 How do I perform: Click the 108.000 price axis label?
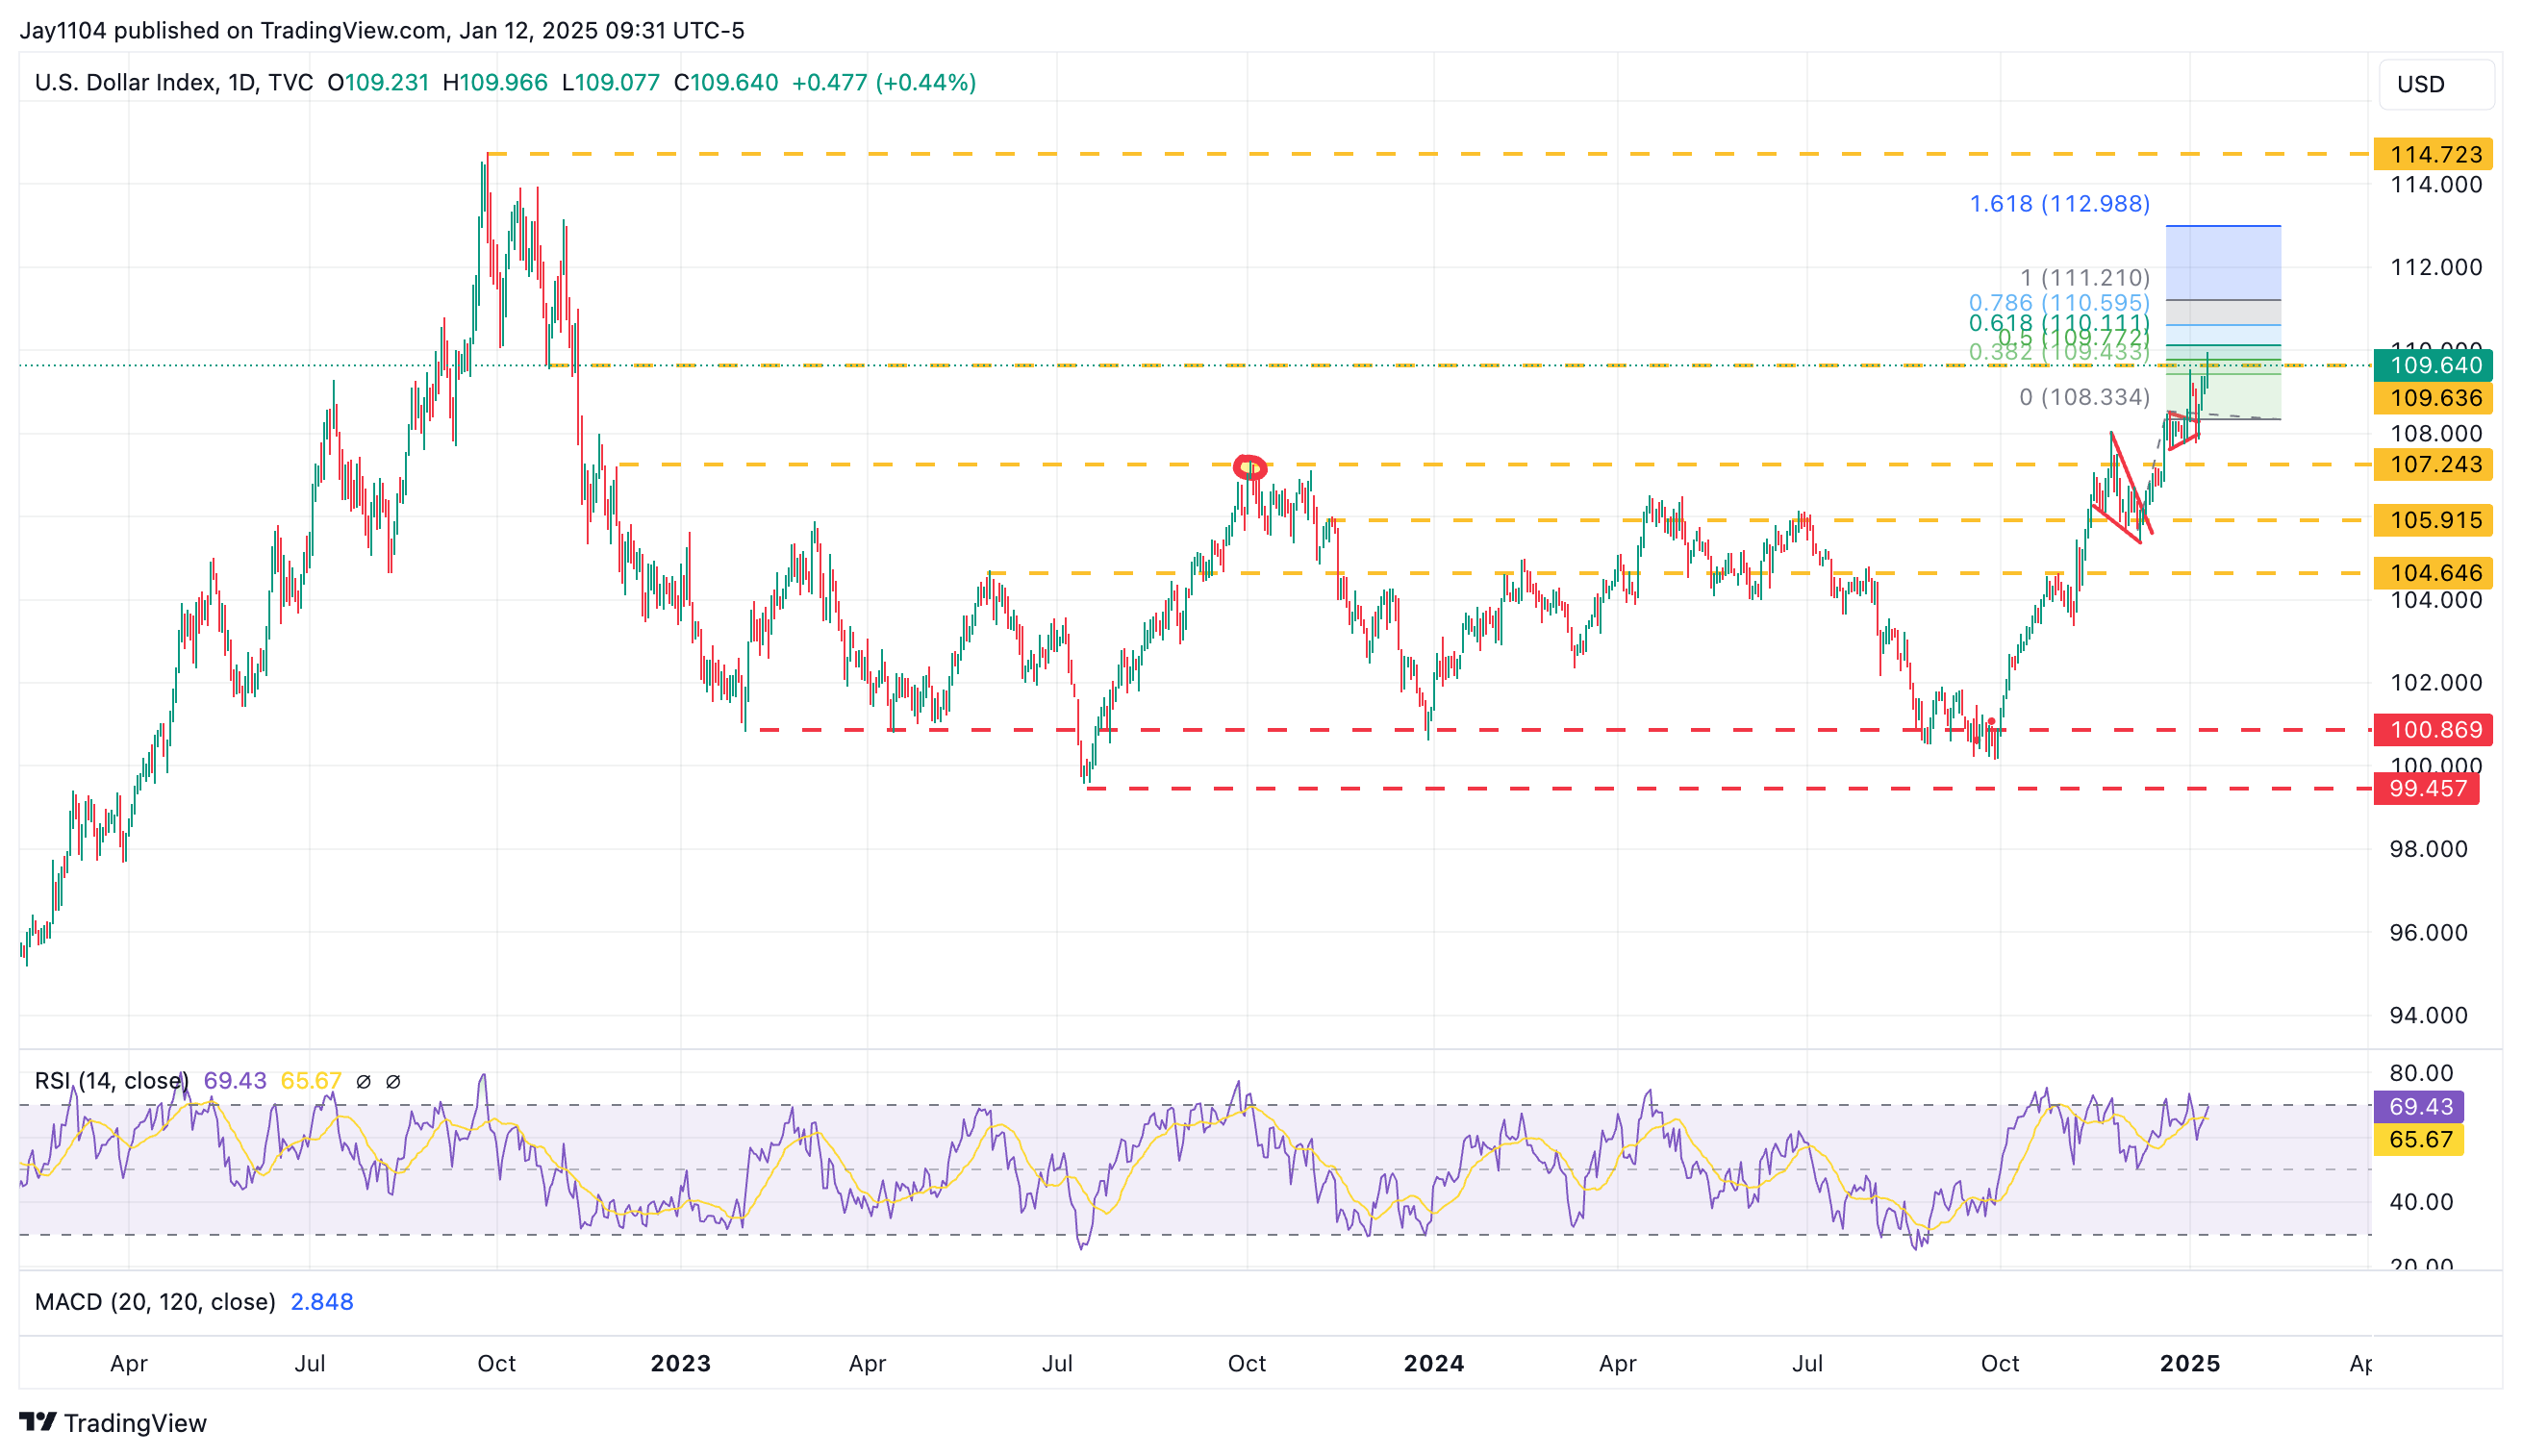2436,433
